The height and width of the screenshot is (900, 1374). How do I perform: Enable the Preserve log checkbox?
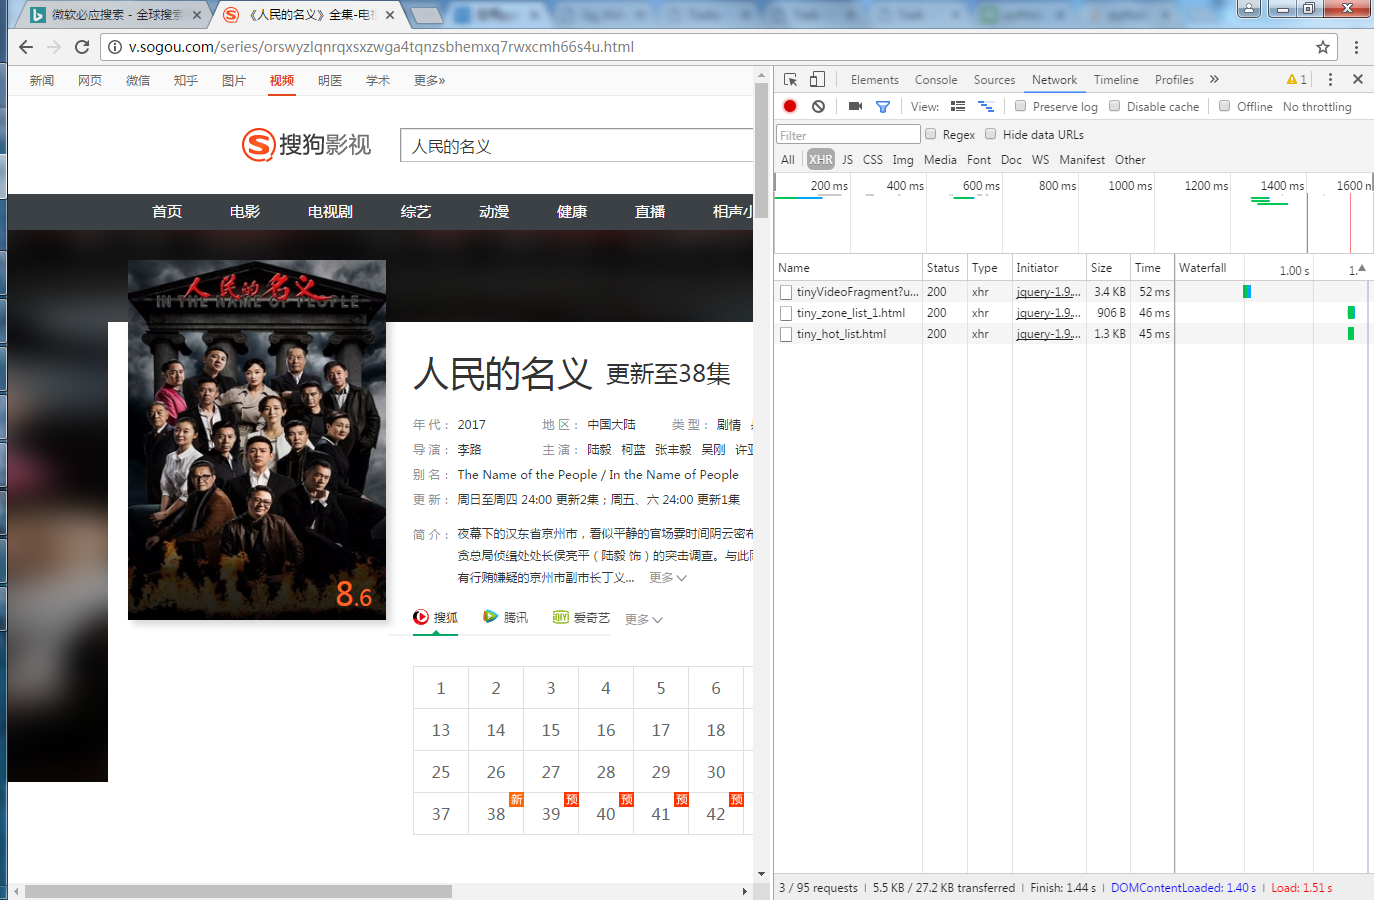[1020, 106]
